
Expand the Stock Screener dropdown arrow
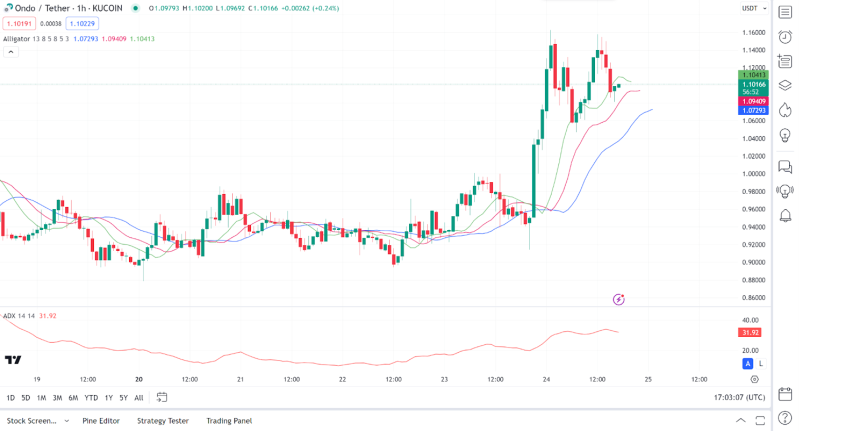click(67, 421)
